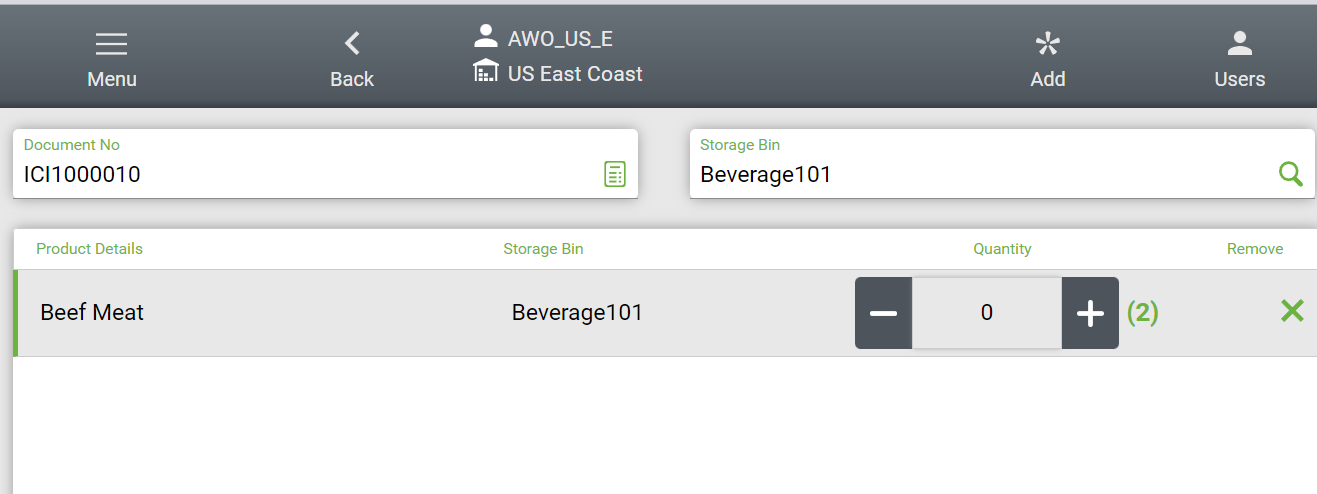Go back using the Back arrow
Screen dimensions: 1317x494
[x=352, y=44]
